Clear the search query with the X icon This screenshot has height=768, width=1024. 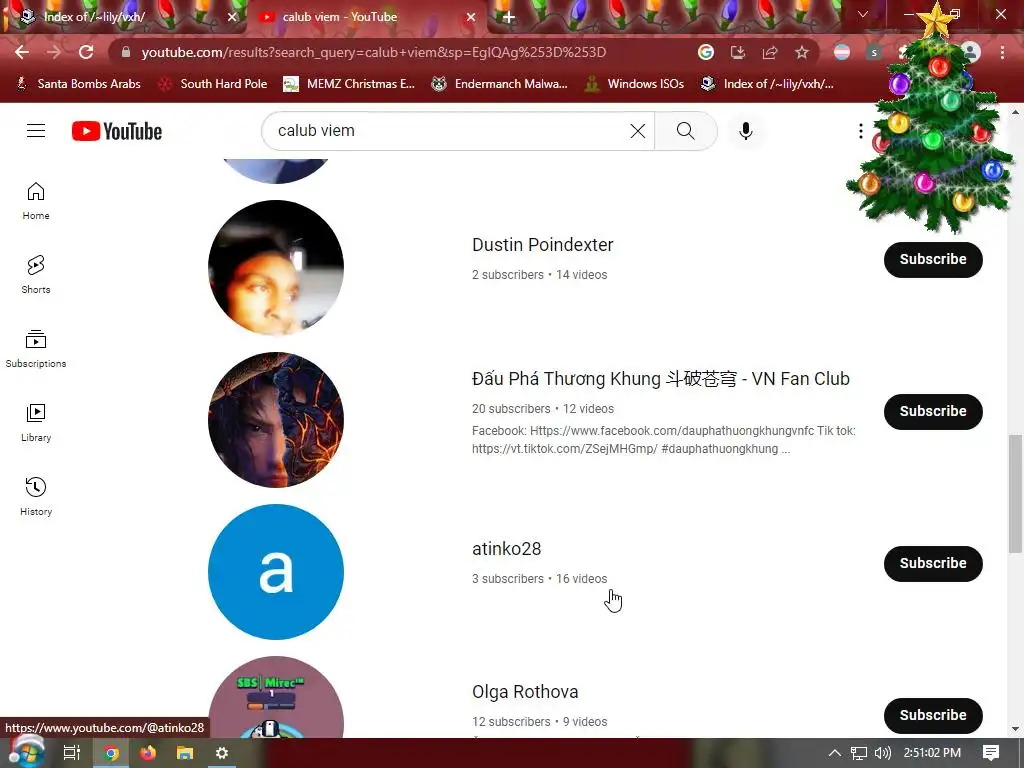(x=637, y=131)
